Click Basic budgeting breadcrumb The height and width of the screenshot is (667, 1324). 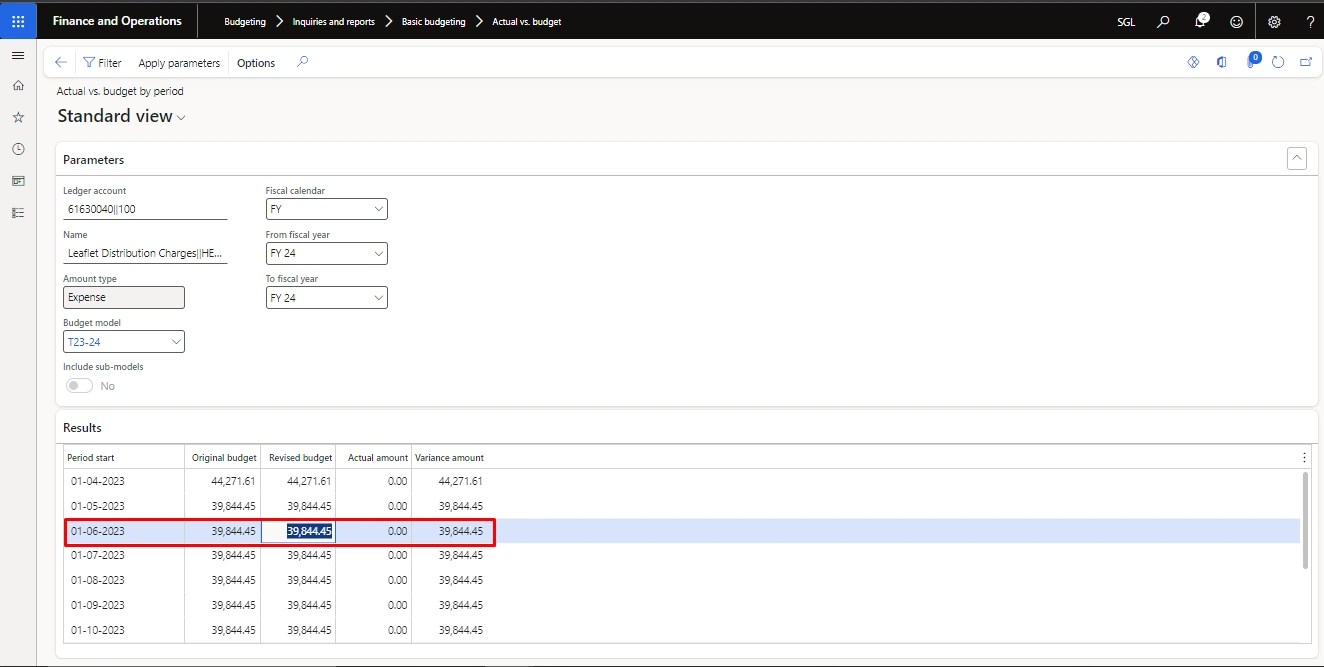(434, 21)
